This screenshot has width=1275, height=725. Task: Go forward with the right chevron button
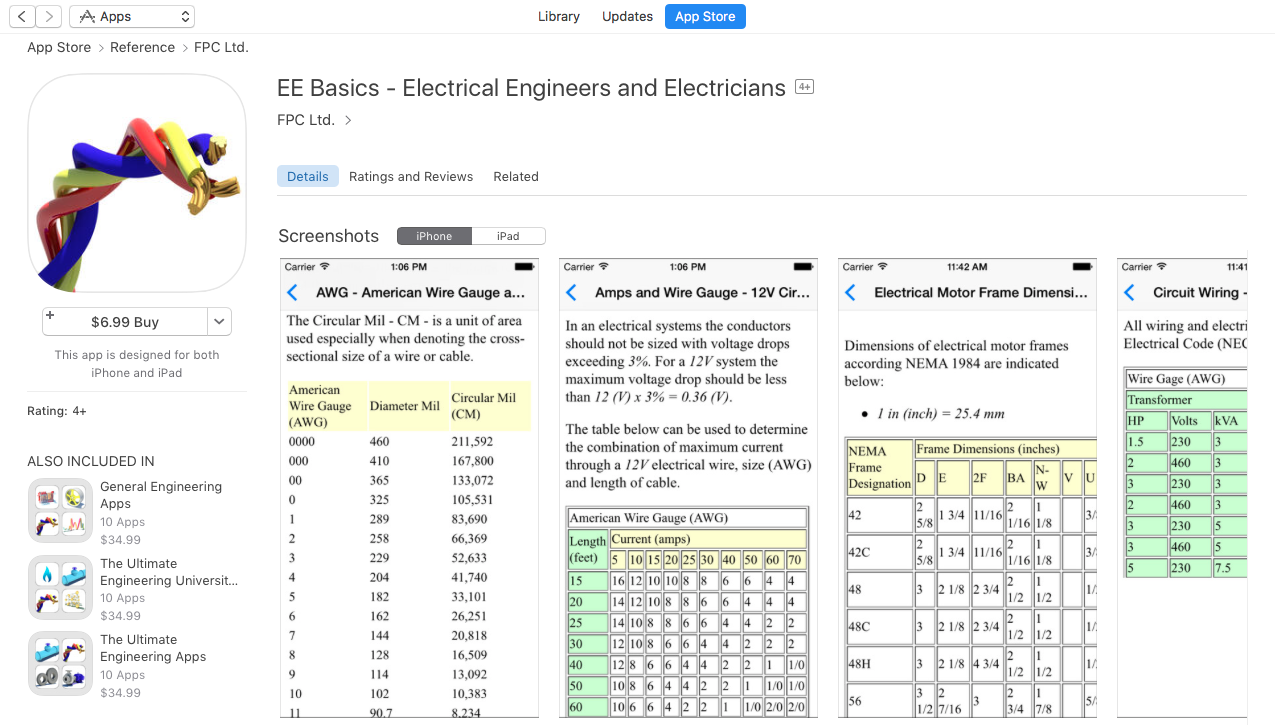[49, 16]
